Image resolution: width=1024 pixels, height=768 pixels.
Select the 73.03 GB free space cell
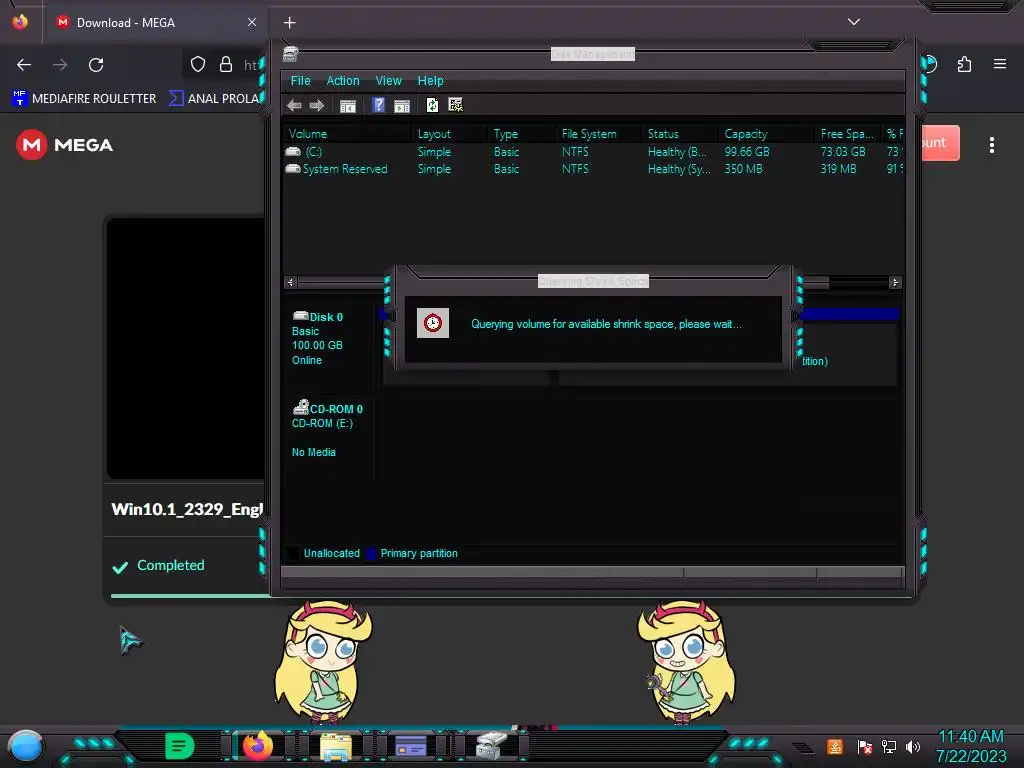(843, 152)
